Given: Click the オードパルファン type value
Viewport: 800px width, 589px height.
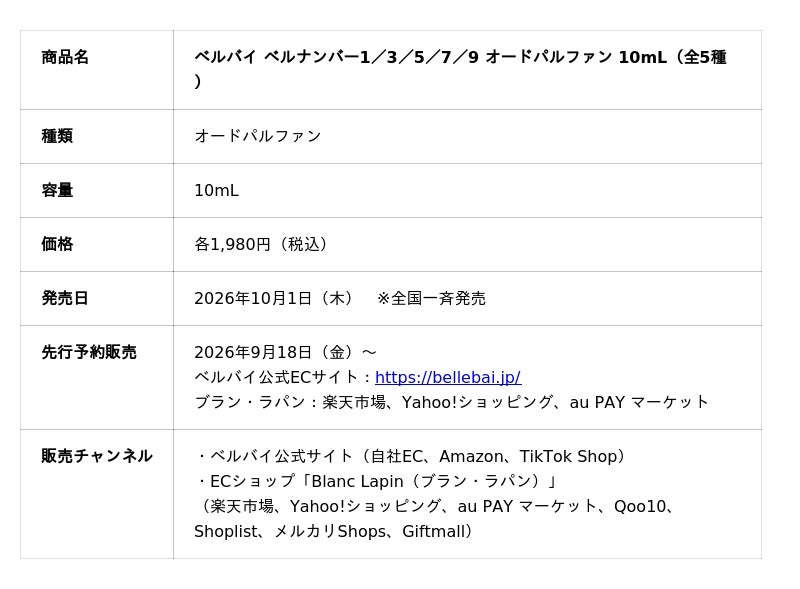Looking at the screenshot, I should 258,136.
